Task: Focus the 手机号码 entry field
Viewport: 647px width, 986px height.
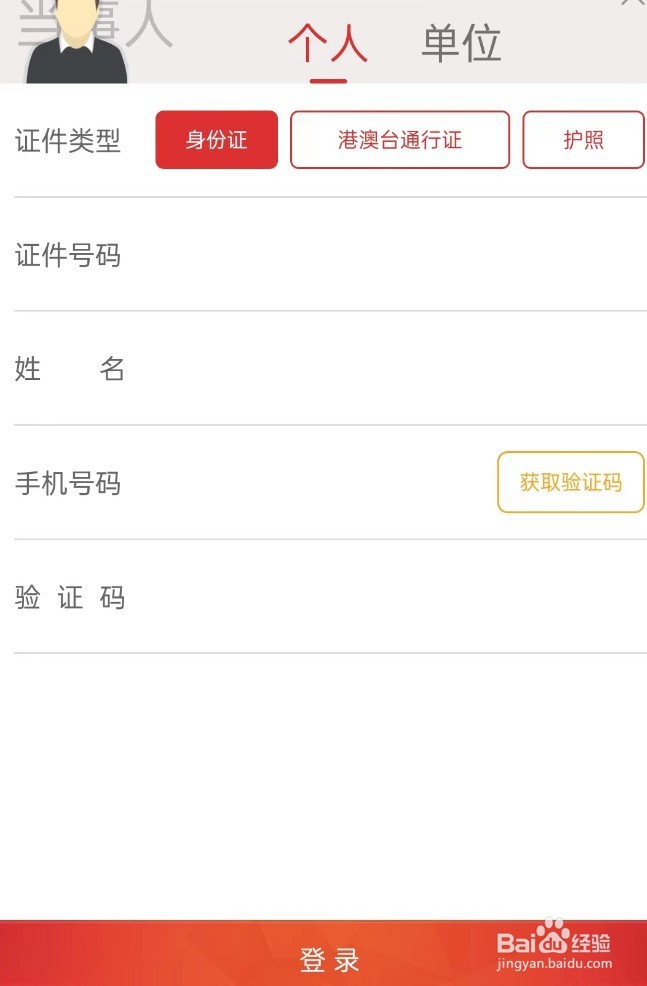Action: pos(310,484)
